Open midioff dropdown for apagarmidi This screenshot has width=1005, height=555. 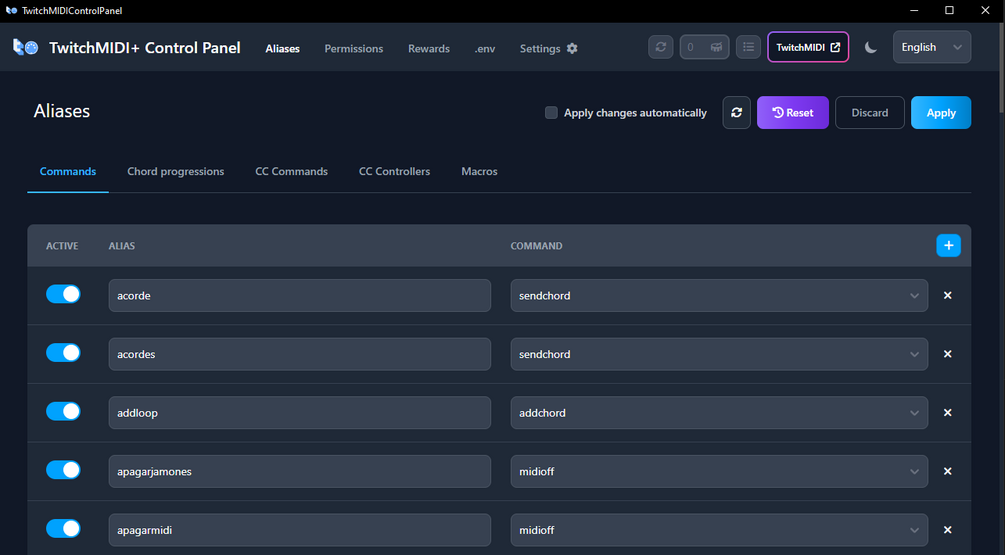point(719,530)
